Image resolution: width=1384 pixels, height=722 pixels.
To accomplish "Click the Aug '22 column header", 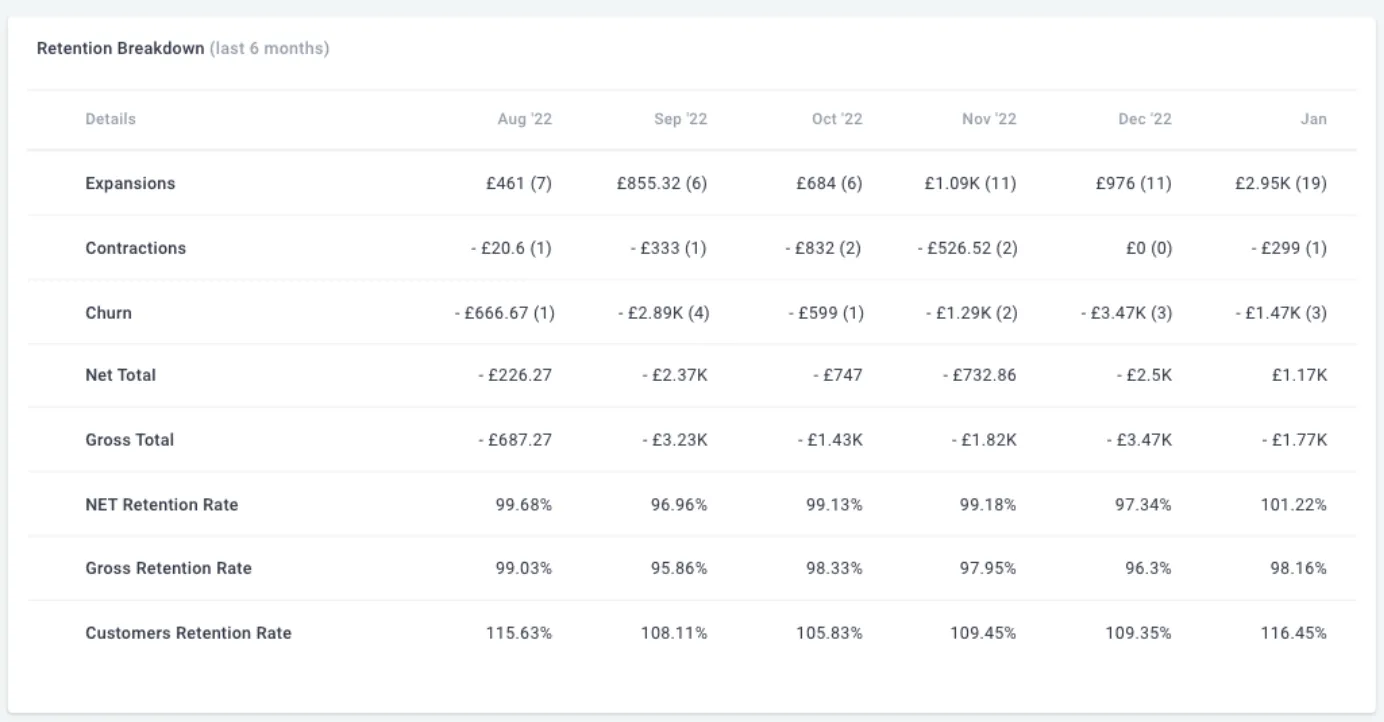I will click(x=525, y=119).
